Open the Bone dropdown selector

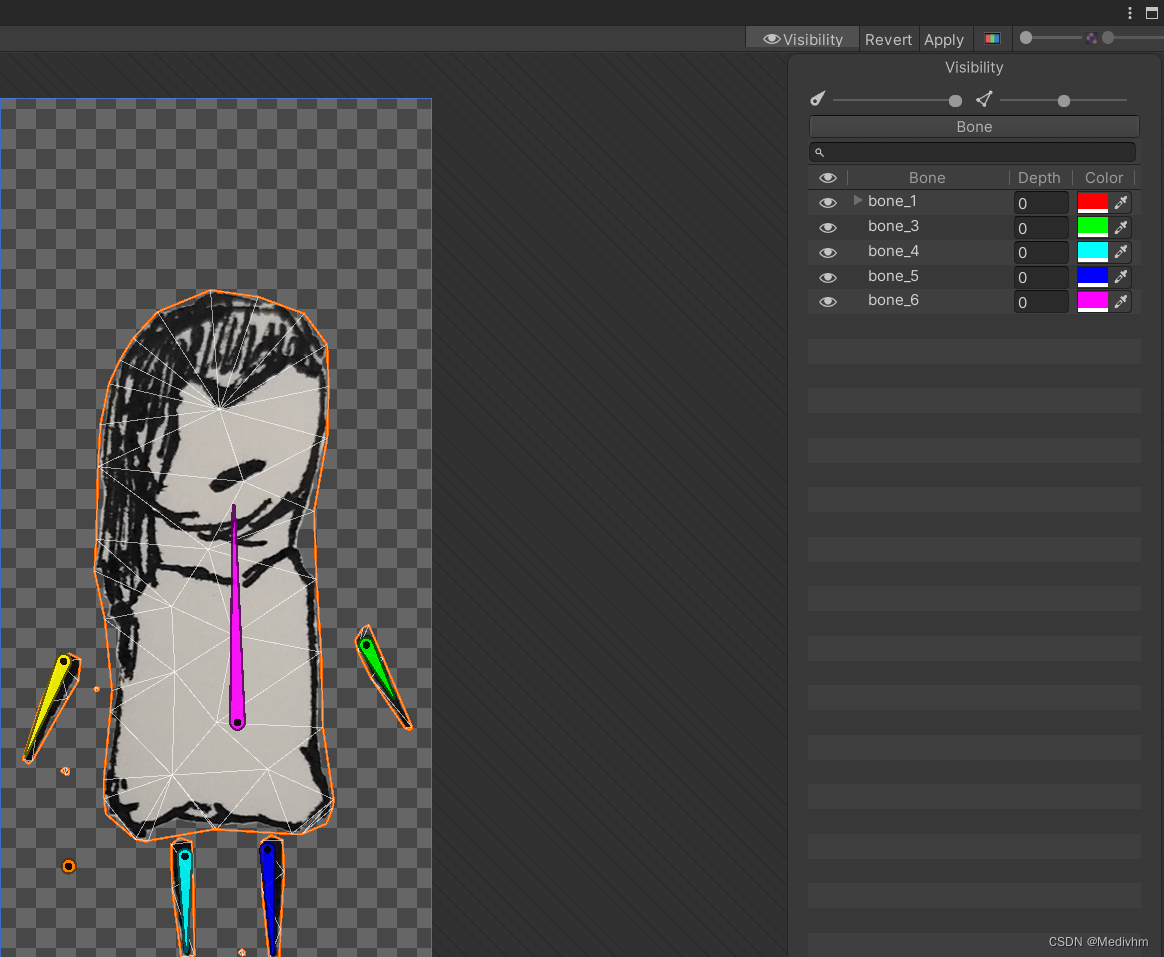974,127
